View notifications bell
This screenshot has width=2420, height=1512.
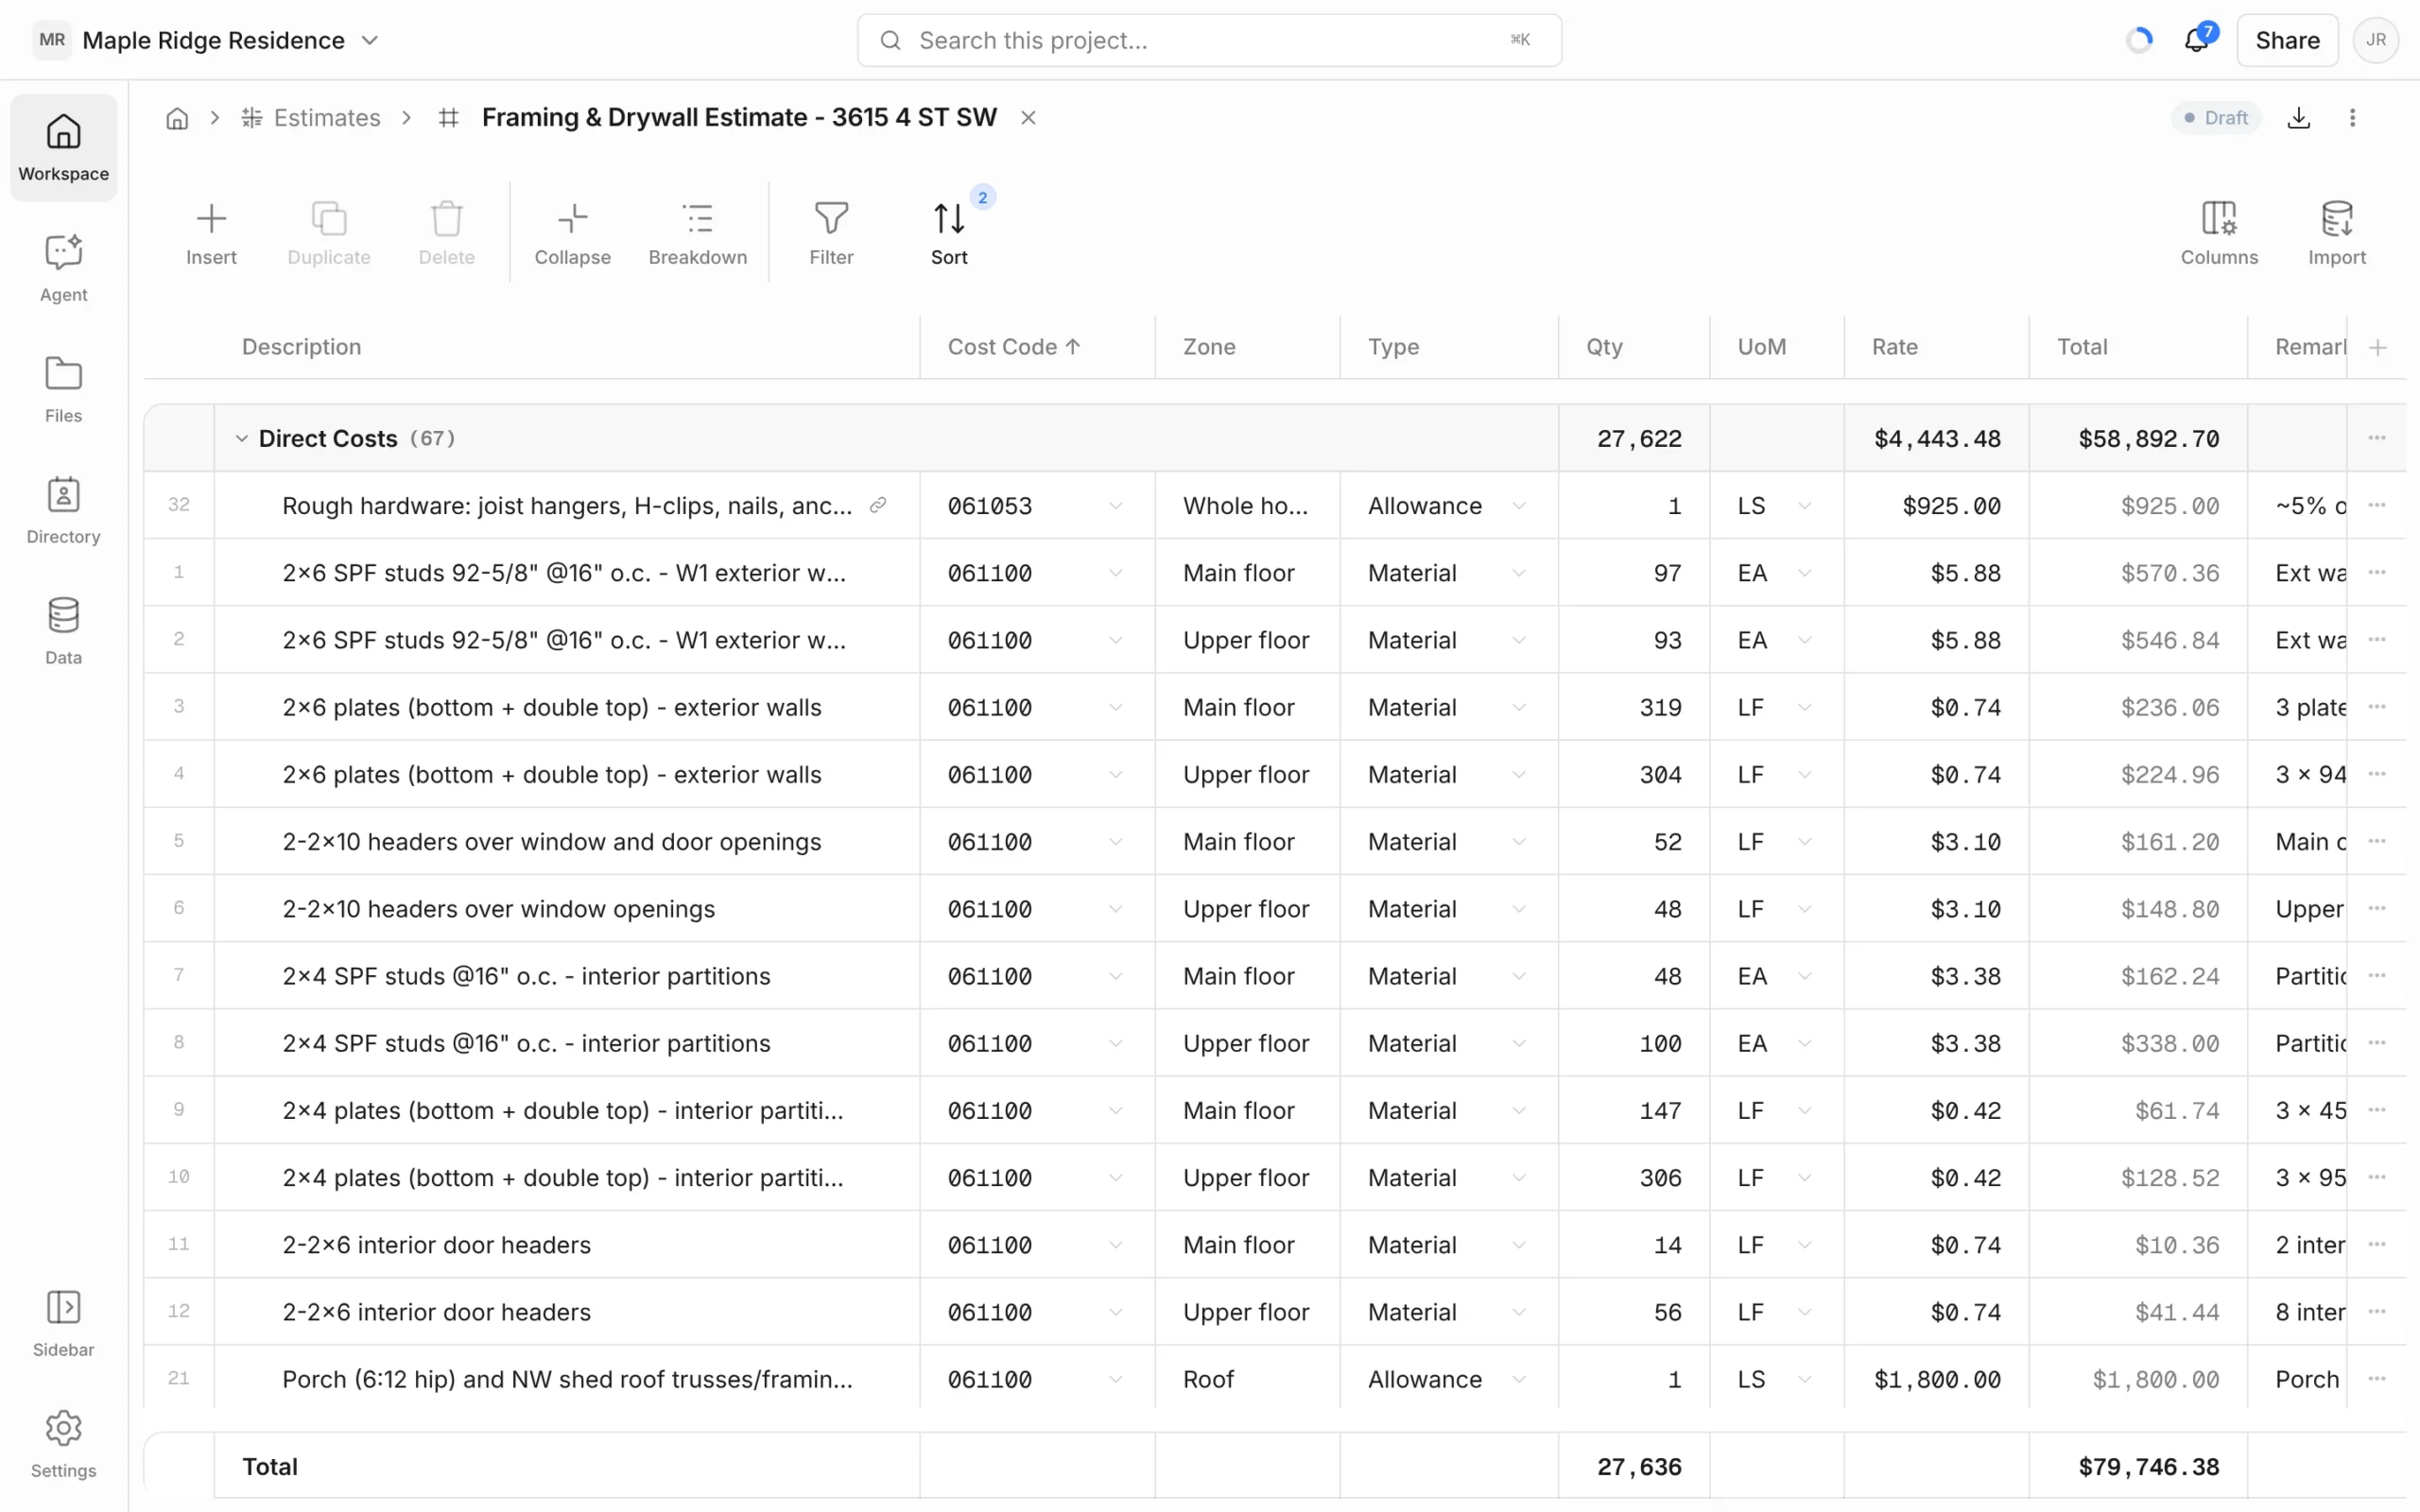tap(2196, 40)
